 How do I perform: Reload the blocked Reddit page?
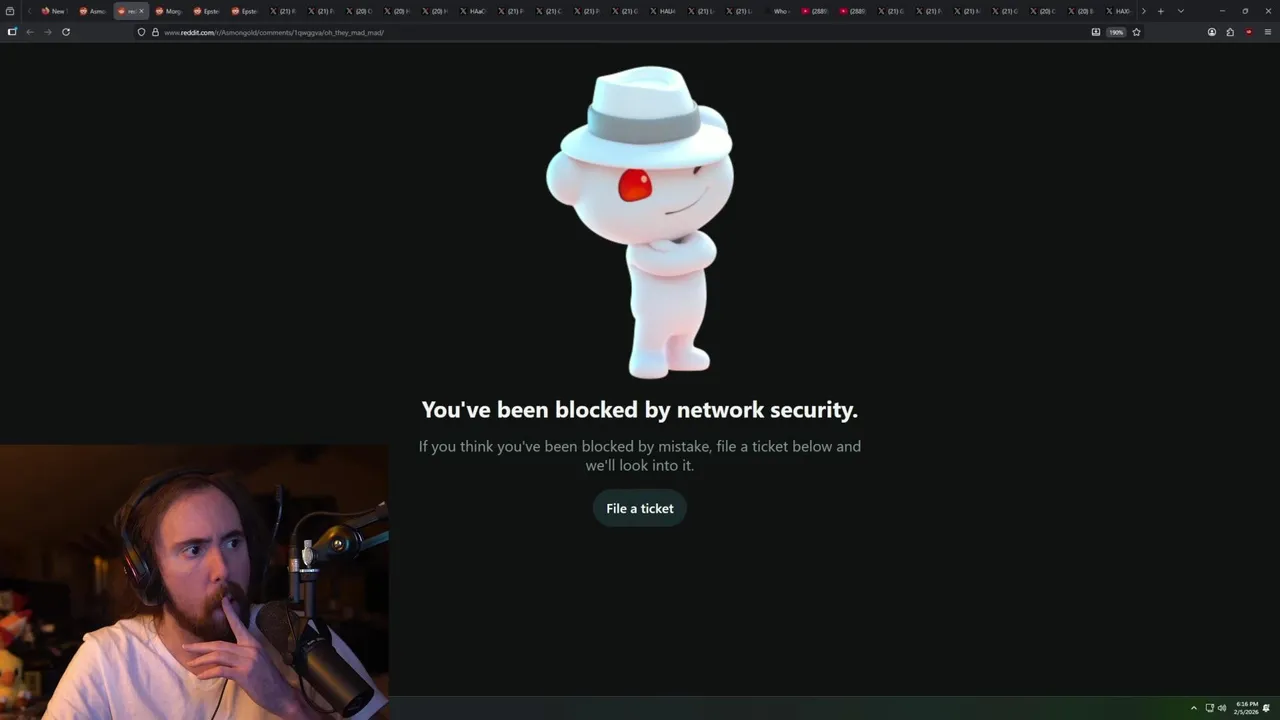66,32
